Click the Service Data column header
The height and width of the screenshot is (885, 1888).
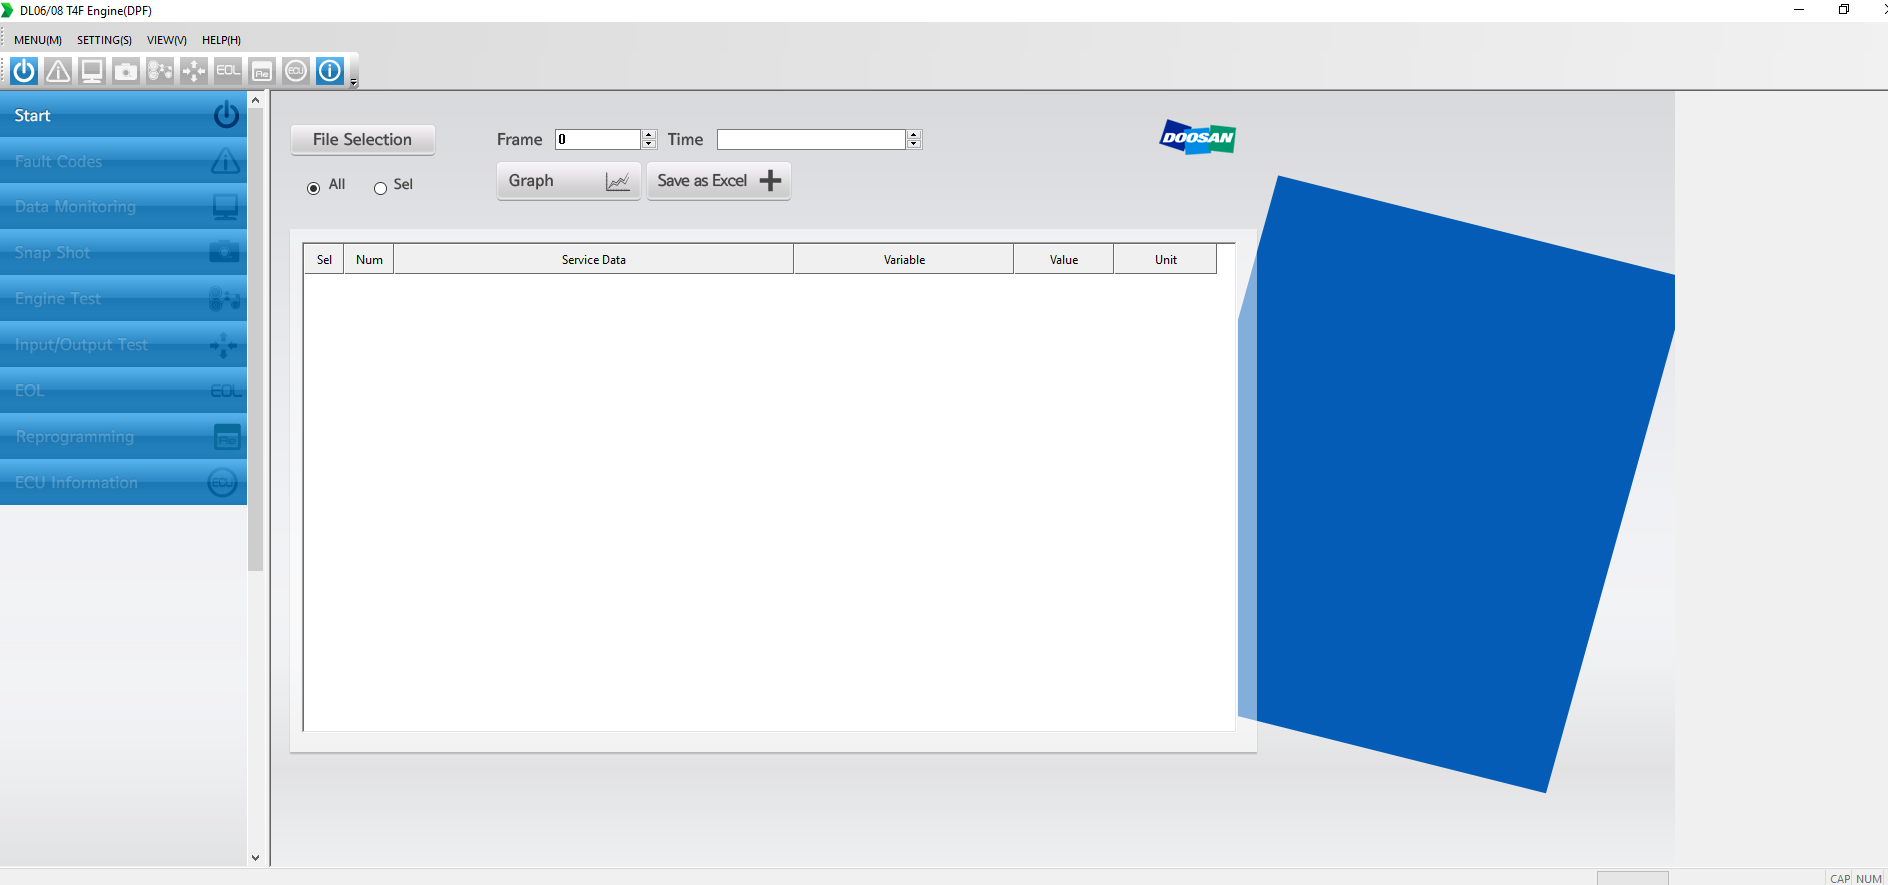point(594,259)
